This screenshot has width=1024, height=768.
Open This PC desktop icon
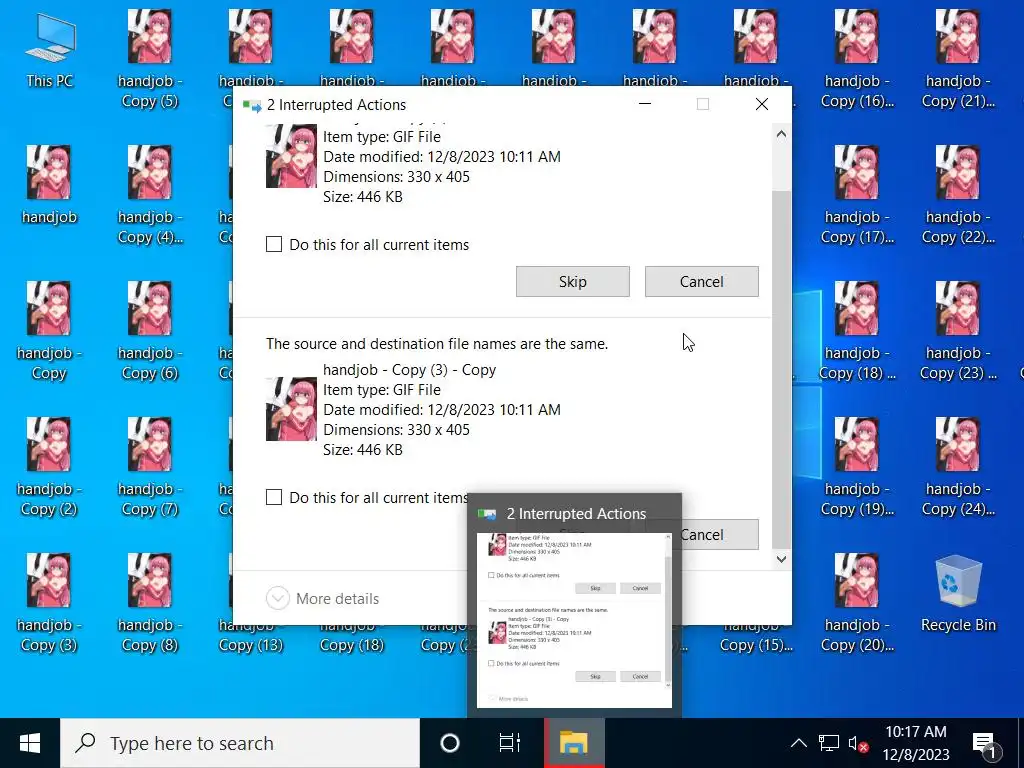point(50,51)
